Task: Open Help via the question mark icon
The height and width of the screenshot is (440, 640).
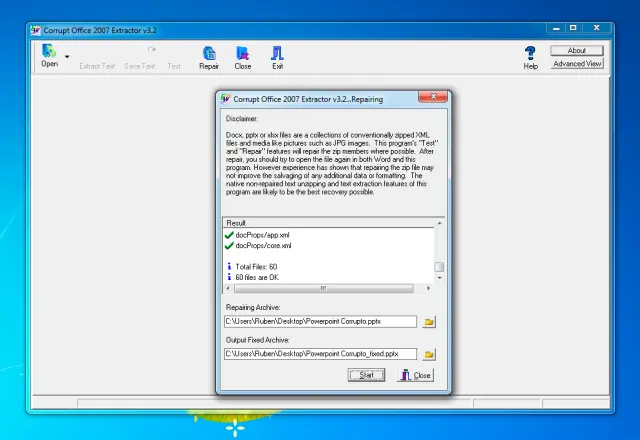Action: pos(530,56)
